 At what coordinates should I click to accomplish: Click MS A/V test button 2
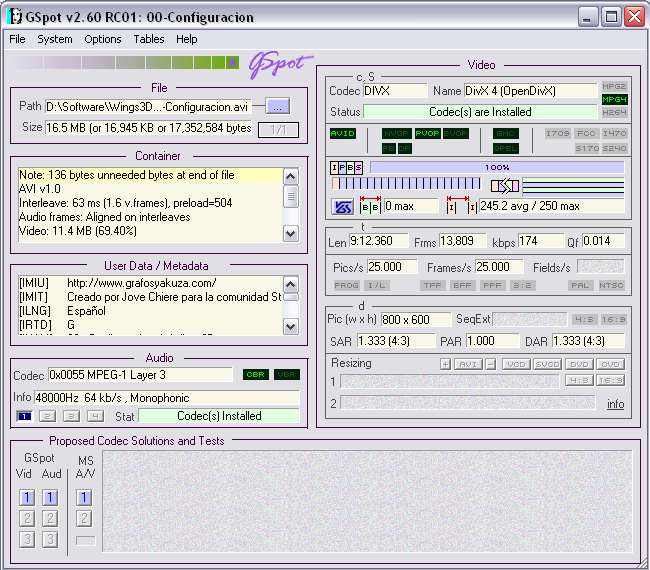(84, 518)
